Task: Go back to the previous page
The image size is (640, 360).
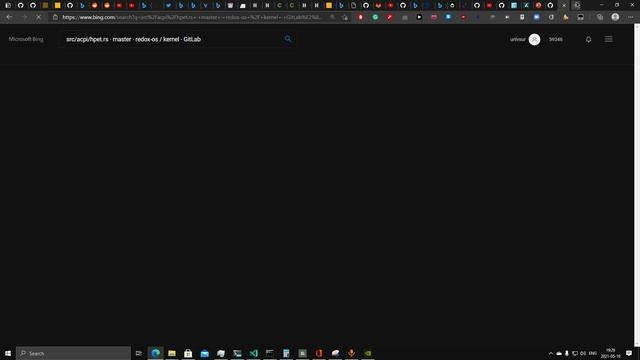Action: tap(9, 17)
